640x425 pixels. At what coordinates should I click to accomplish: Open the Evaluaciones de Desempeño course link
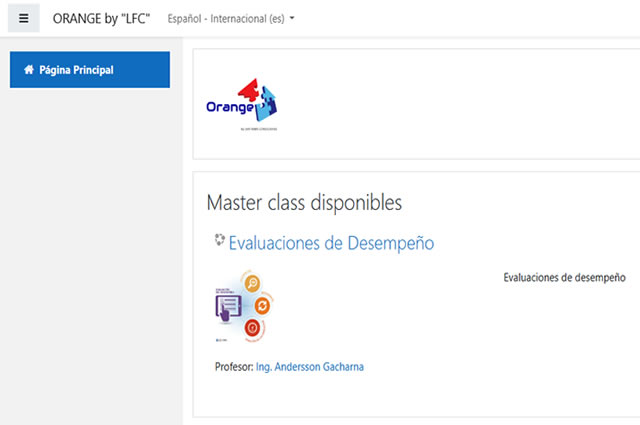[x=331, y=242]
